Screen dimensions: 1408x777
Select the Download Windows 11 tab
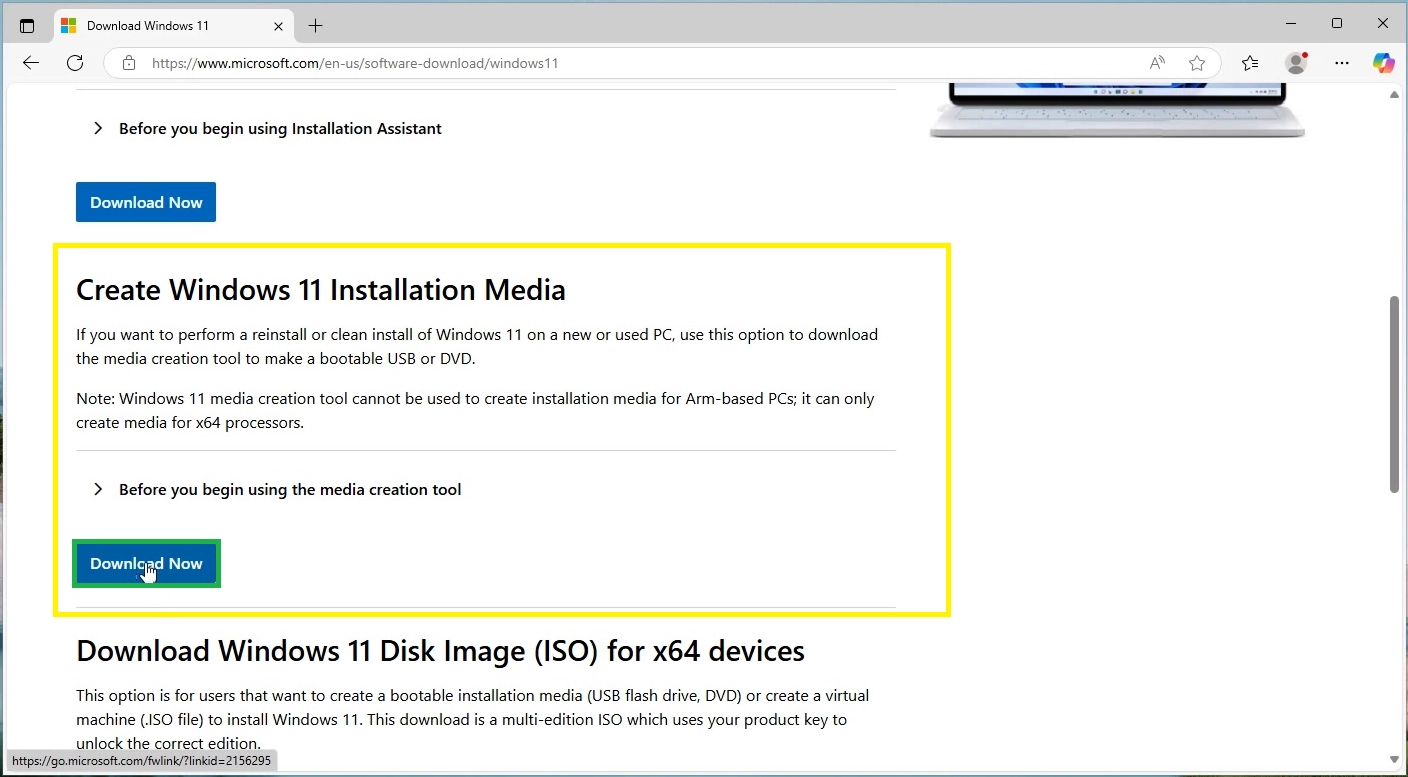click(174, 26)
